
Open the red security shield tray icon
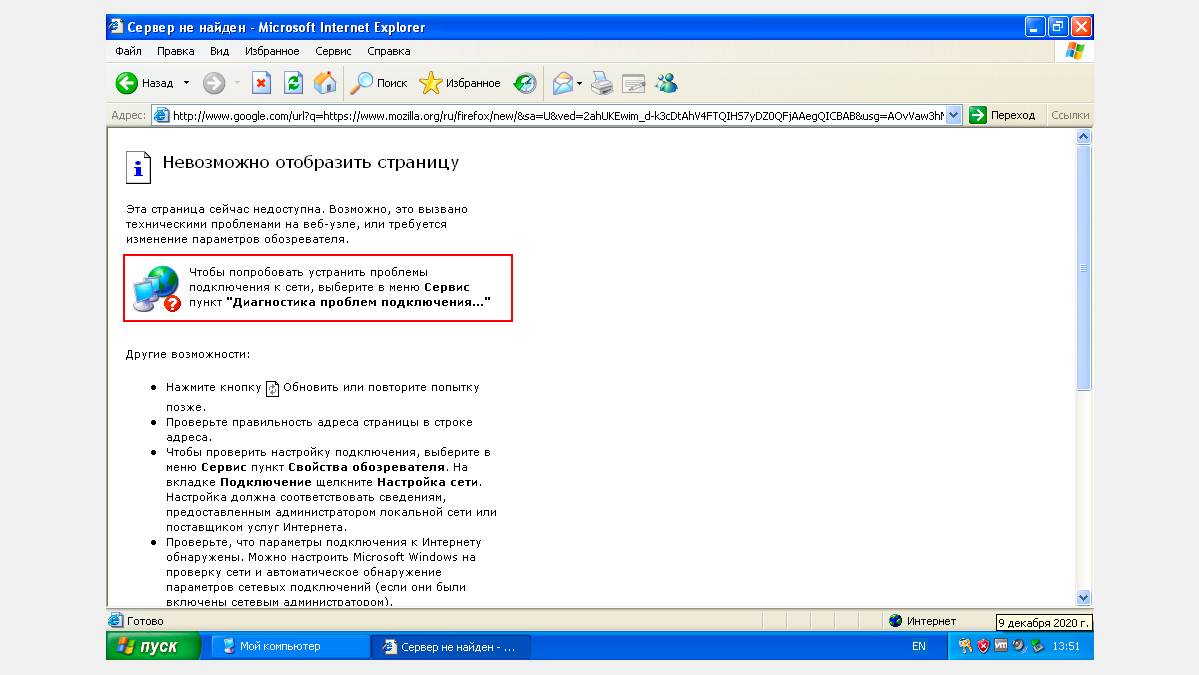click(x=983, y=646)
